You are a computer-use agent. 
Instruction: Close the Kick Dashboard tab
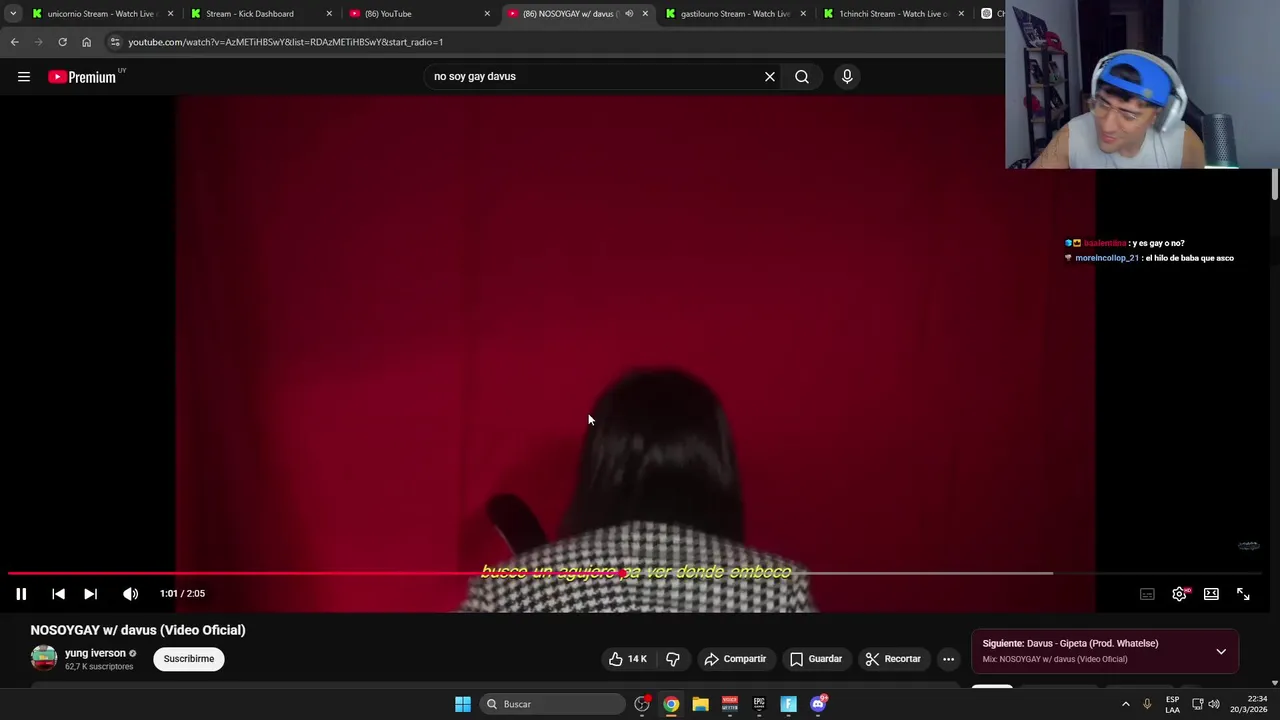(x=329, y=14)
